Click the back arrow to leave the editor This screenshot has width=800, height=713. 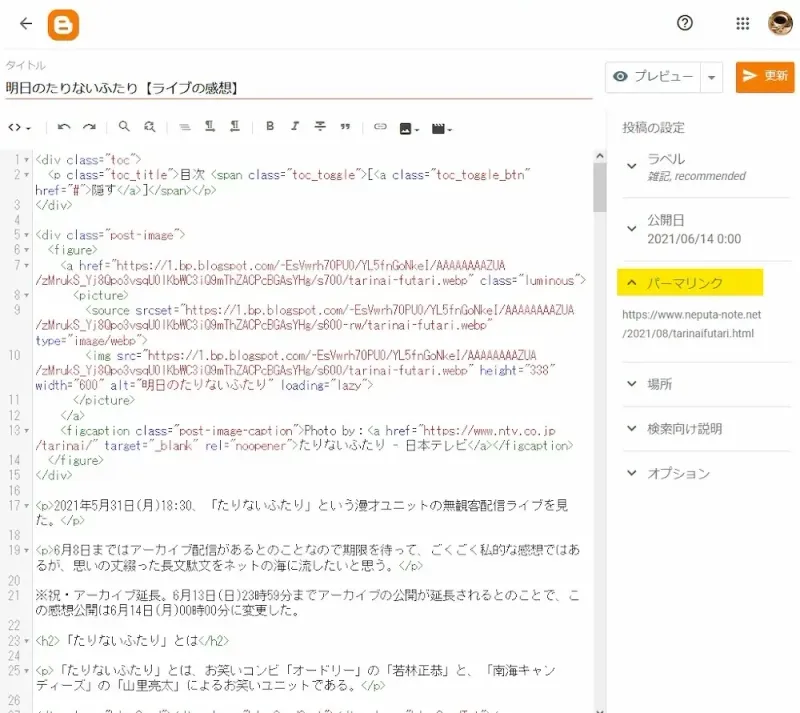26,24
